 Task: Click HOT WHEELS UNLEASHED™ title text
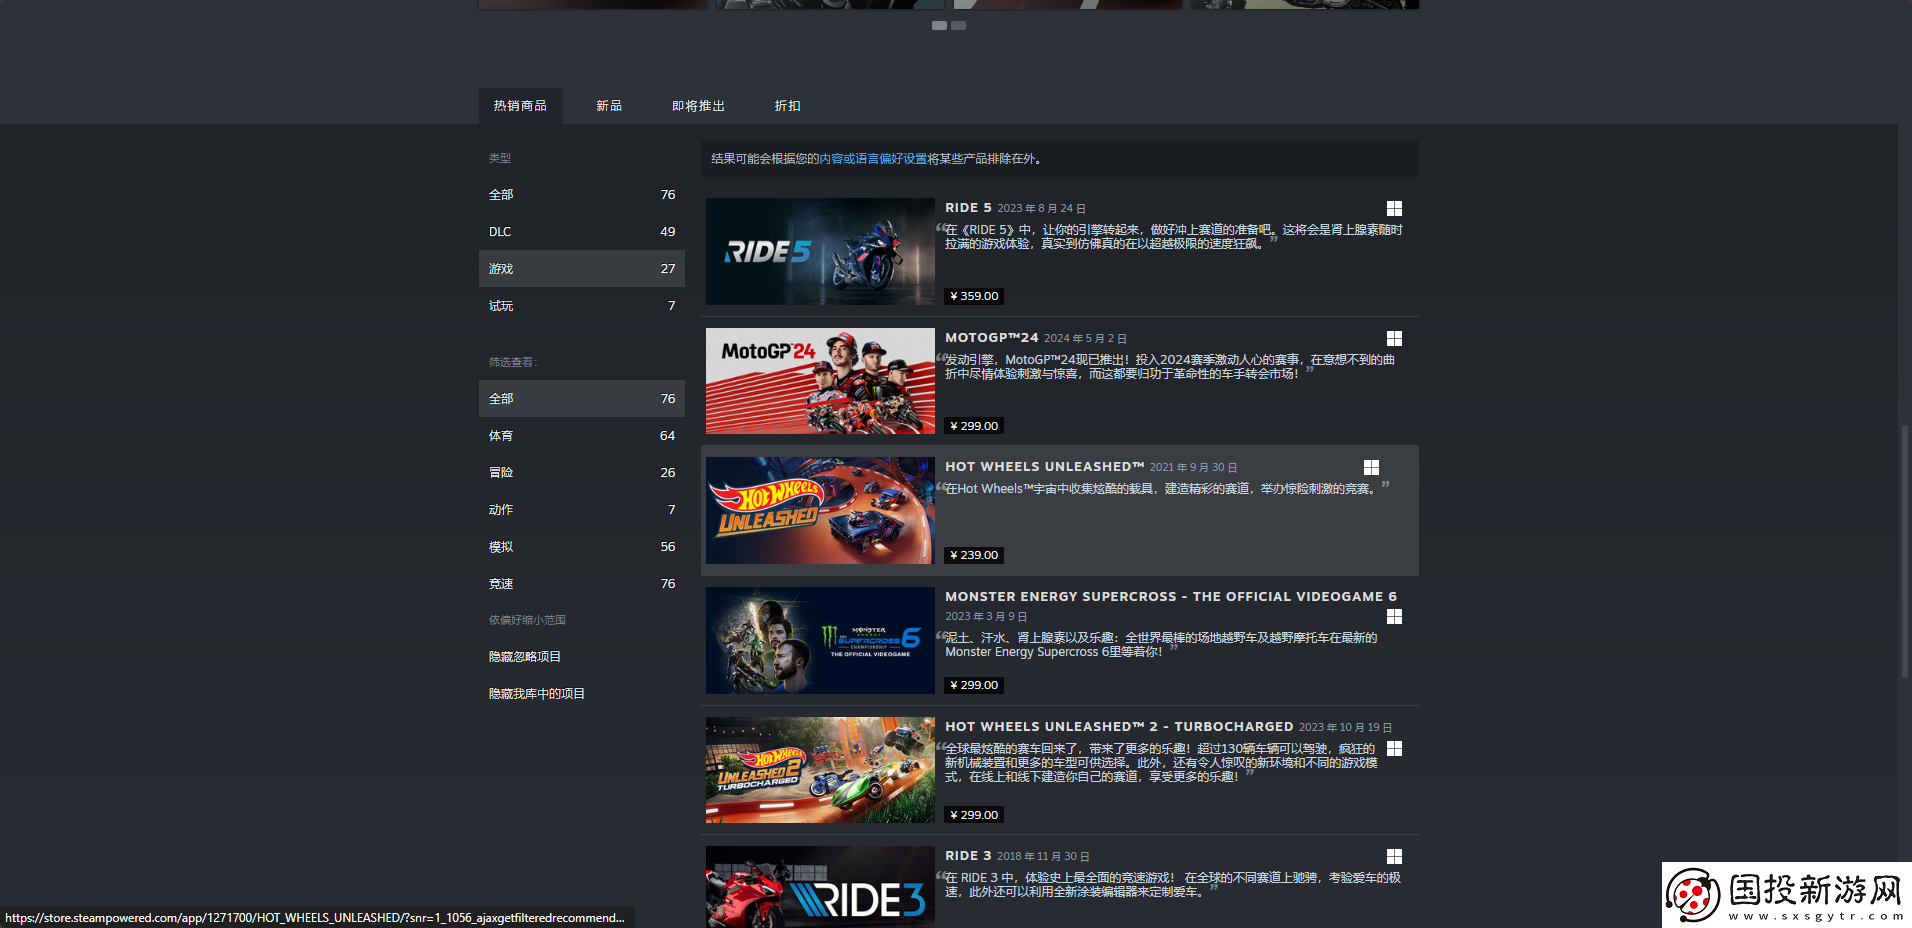point(1045,467)
